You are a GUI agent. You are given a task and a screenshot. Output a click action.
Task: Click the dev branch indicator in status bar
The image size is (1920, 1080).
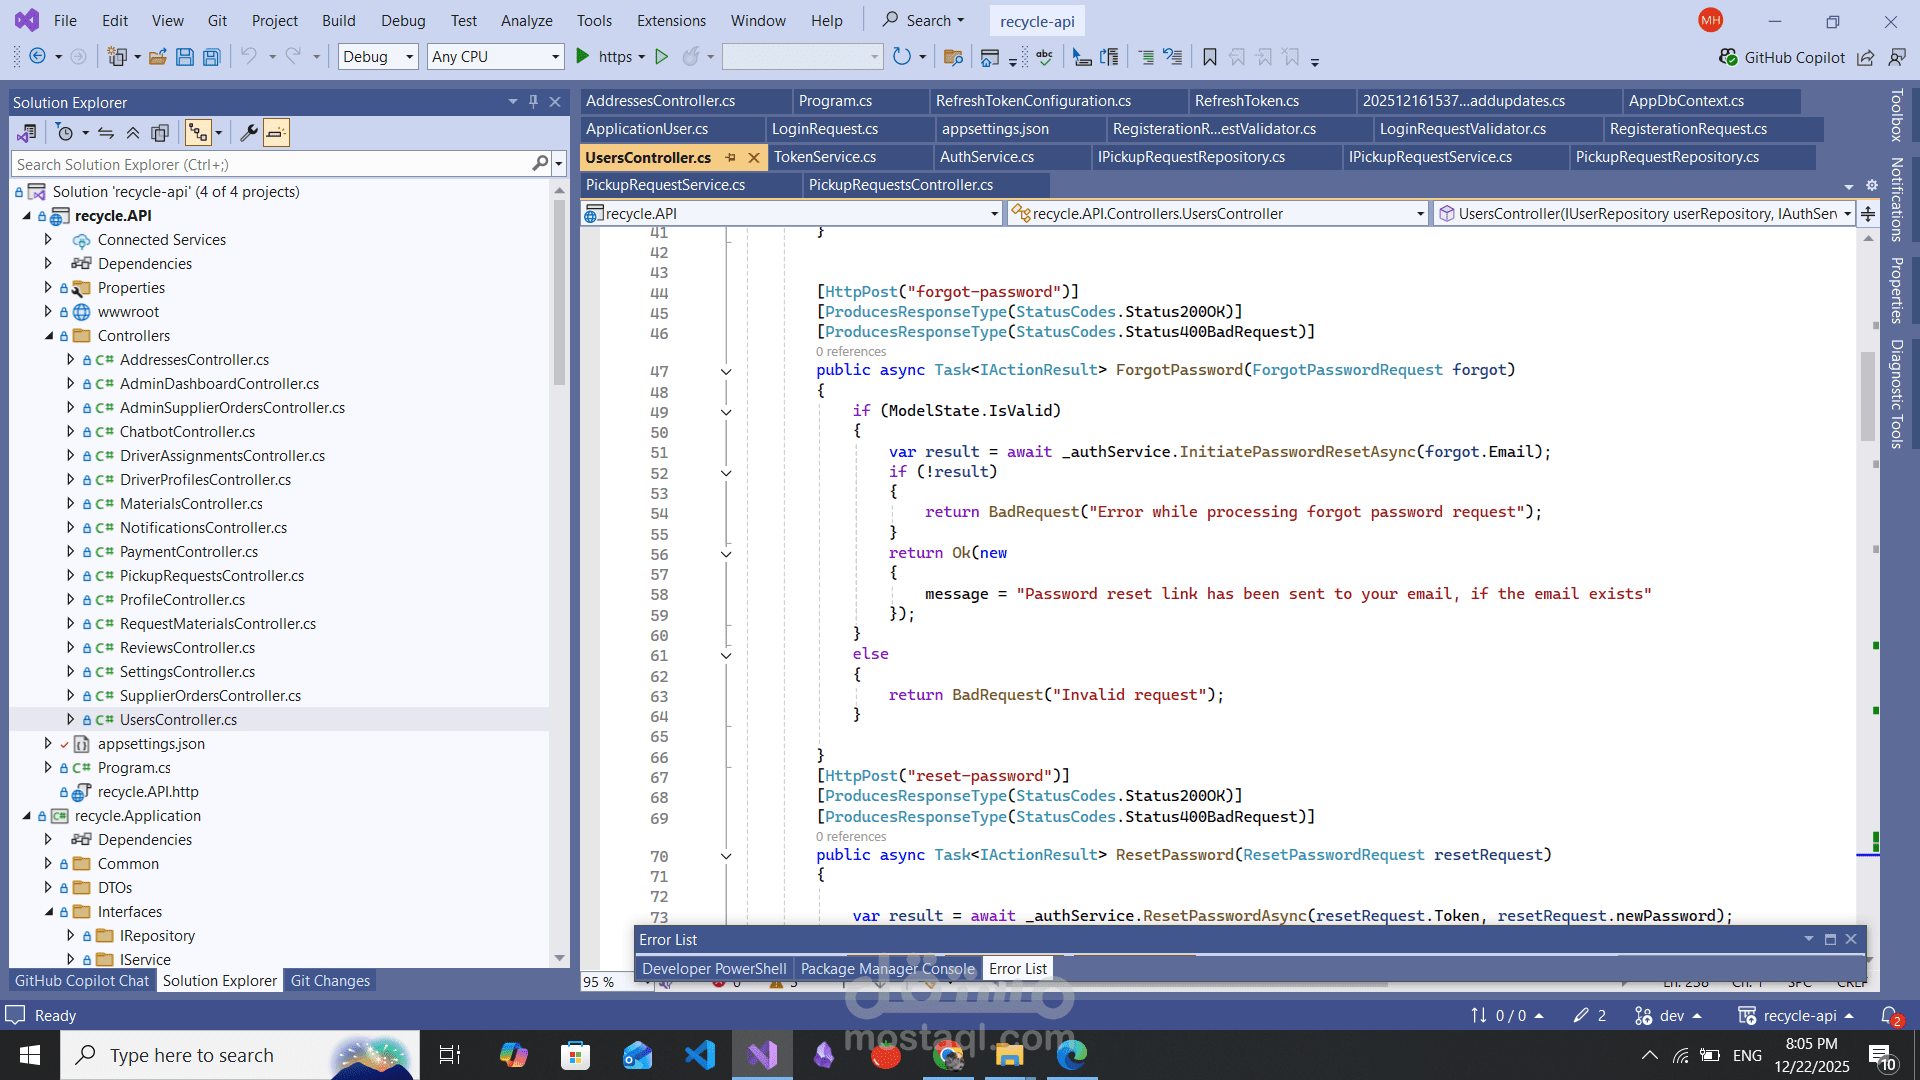coord(1668,1016)
